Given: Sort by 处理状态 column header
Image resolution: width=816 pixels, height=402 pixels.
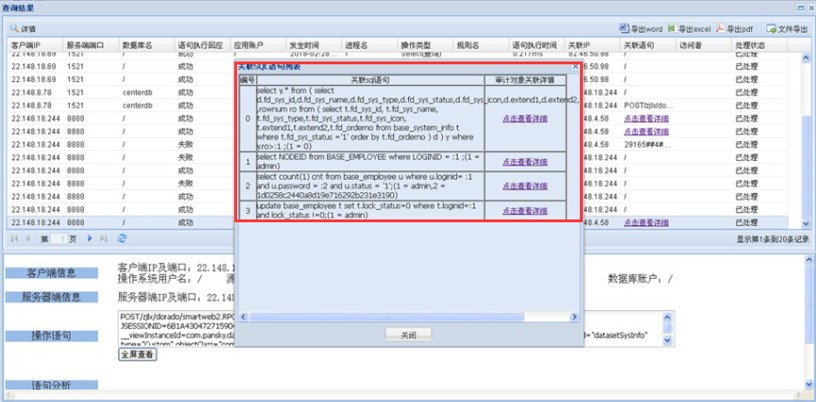Looking at the screenshot, I should pyautogui.click(x=750, y=46).
